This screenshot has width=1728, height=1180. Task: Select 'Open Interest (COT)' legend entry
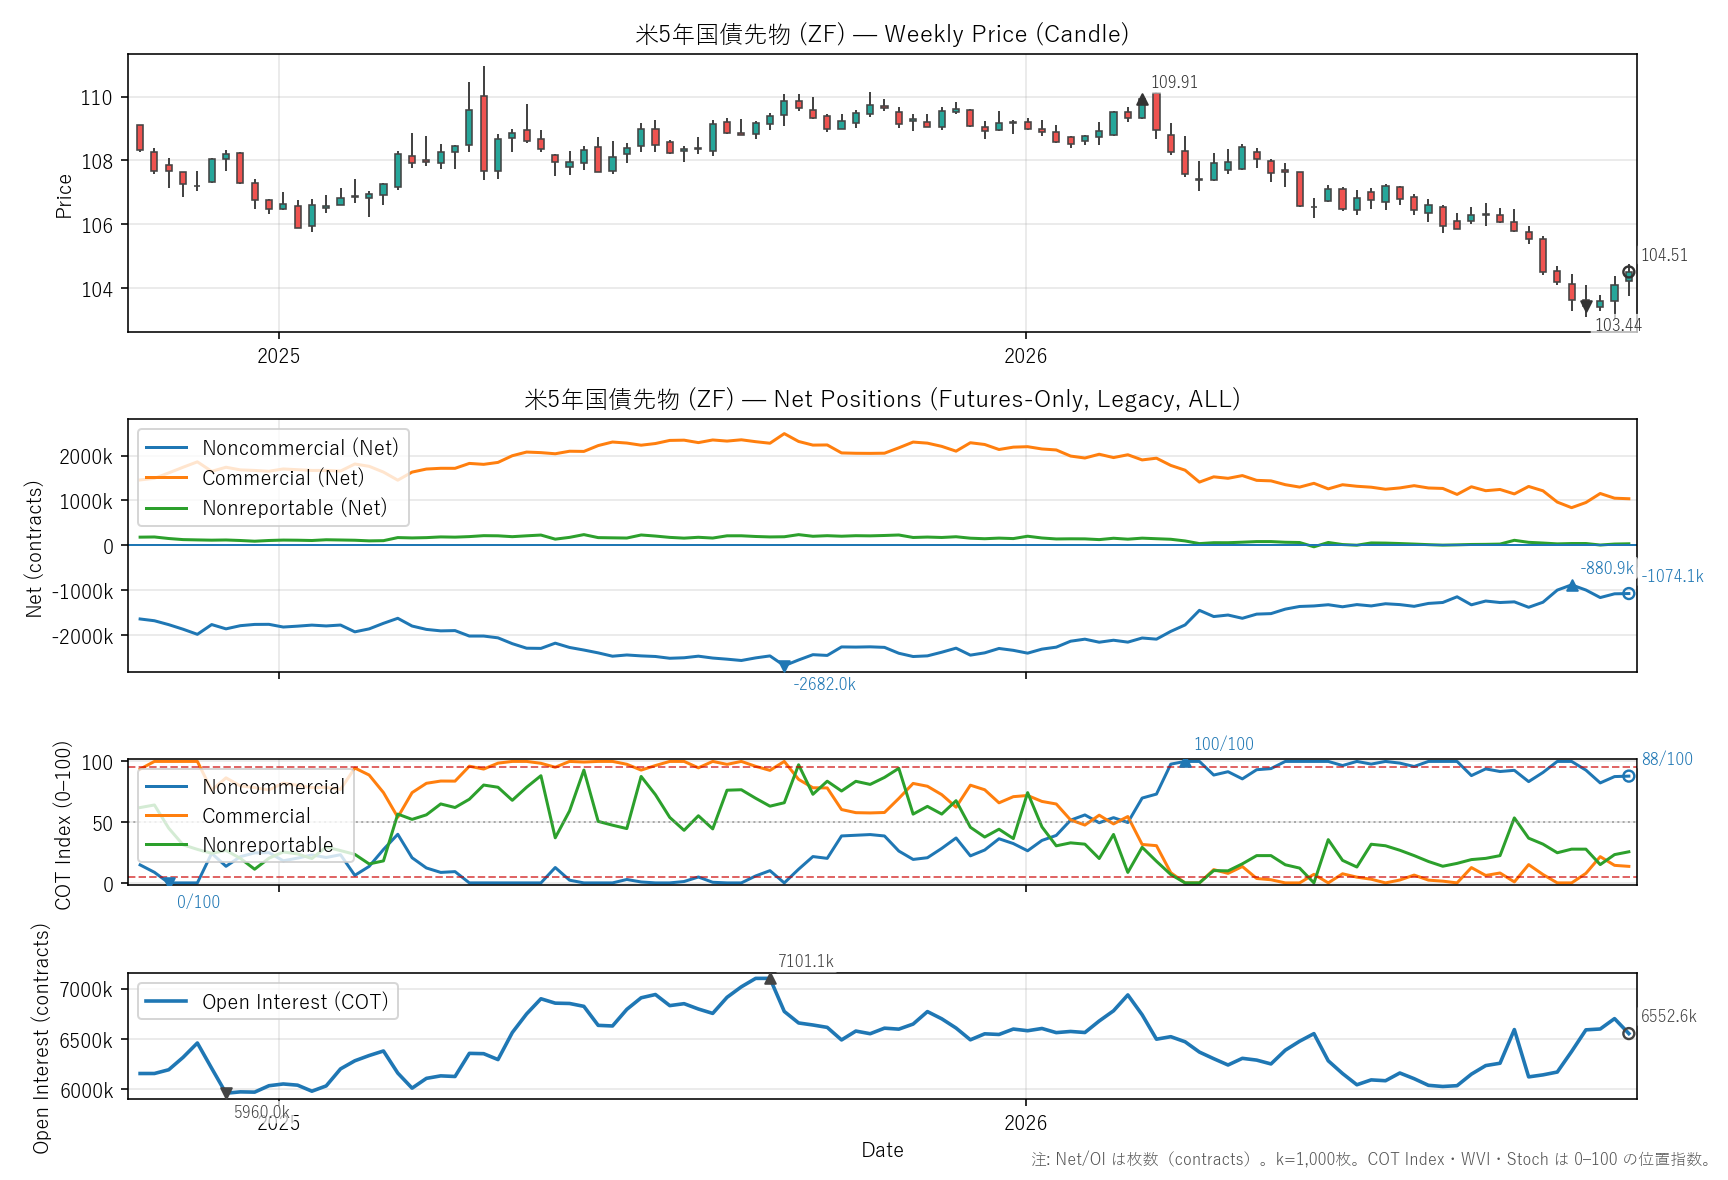(x=267, y=1002)
